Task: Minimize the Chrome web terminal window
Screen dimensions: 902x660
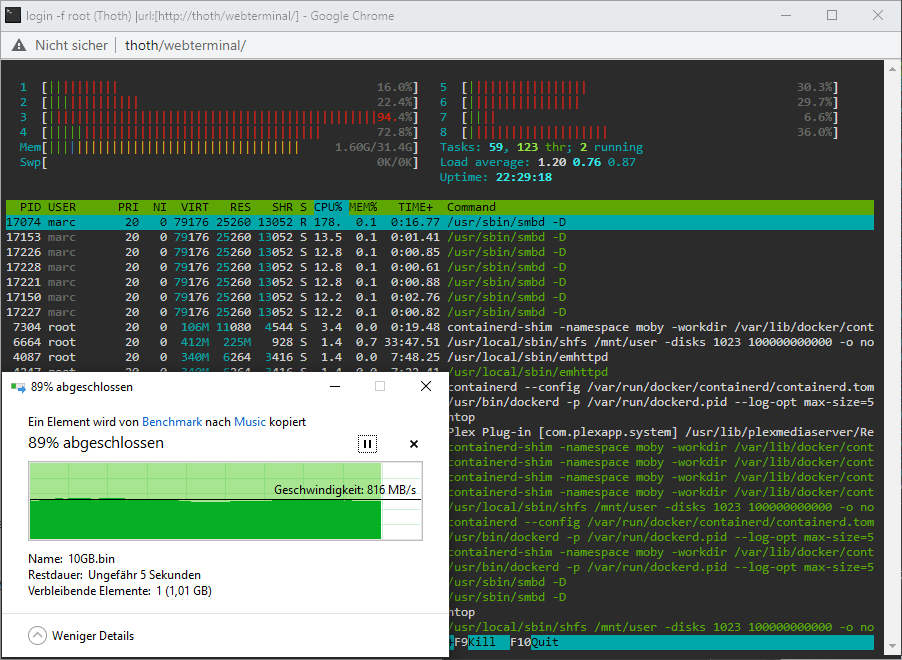Action: pos(786,16)
